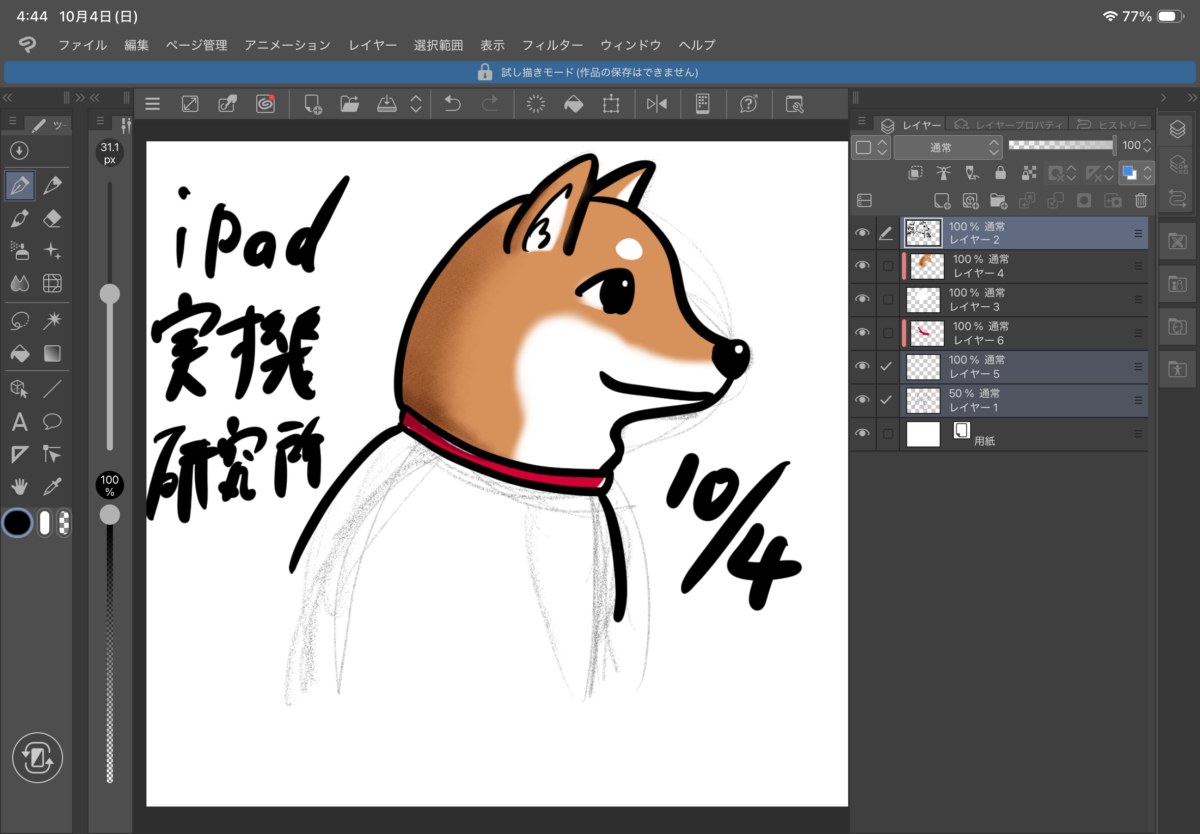Expand the right panel dock chevron
The image size is (1200, 834).
(1164, 97)
